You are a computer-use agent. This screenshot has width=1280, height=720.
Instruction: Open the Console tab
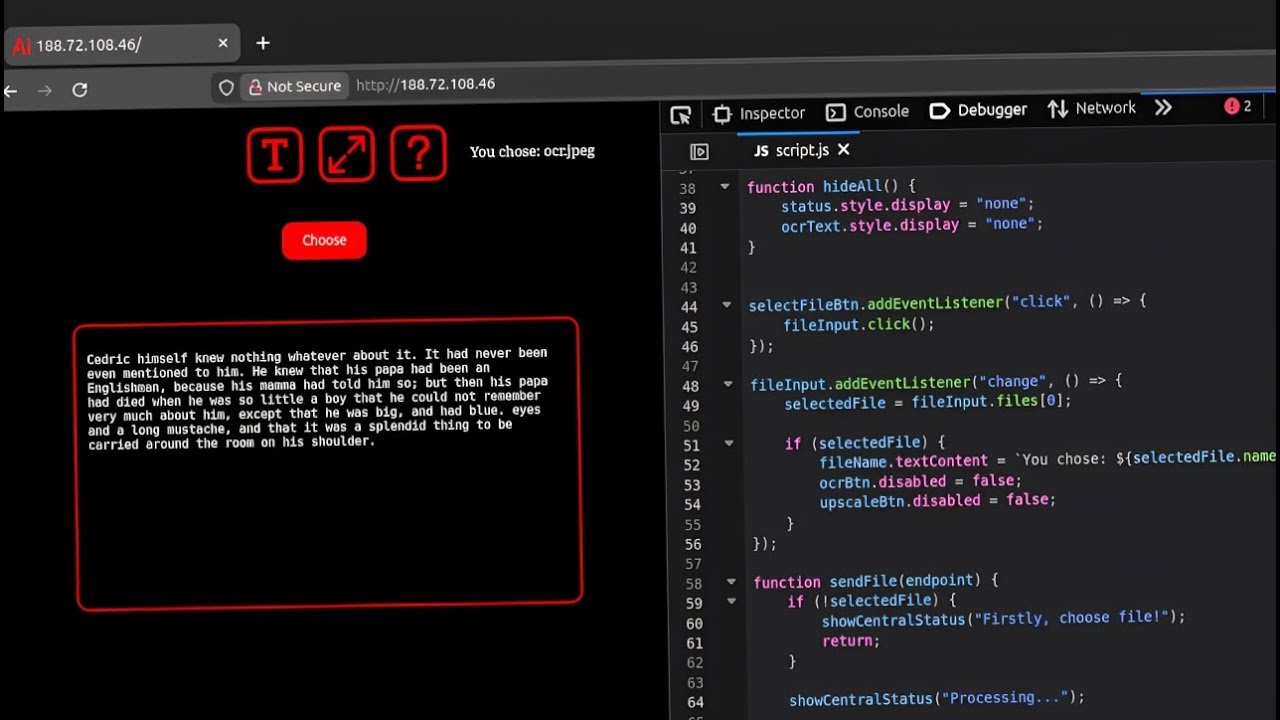coord(867,112)
